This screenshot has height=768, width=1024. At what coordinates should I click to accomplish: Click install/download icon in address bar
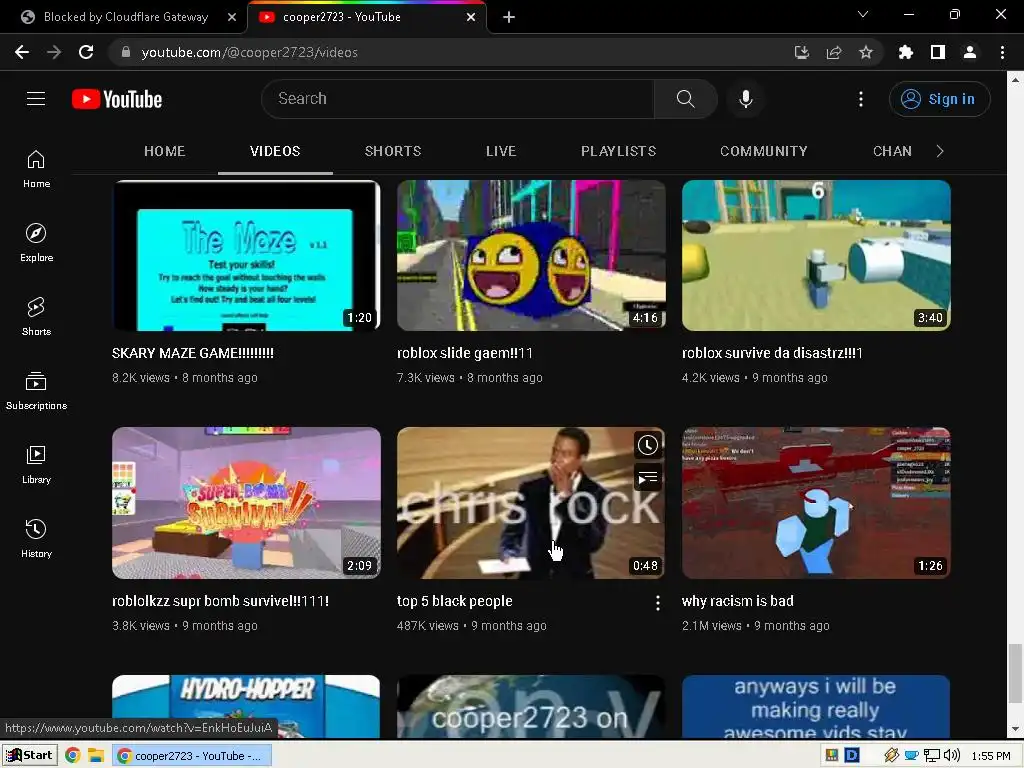[802, 52]
